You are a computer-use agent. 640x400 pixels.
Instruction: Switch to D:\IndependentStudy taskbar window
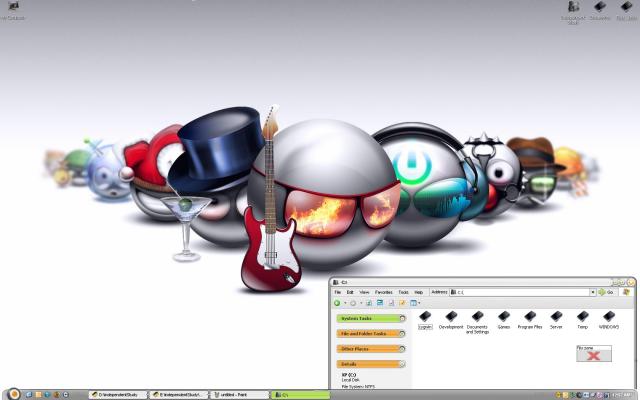tap(118, 395)
